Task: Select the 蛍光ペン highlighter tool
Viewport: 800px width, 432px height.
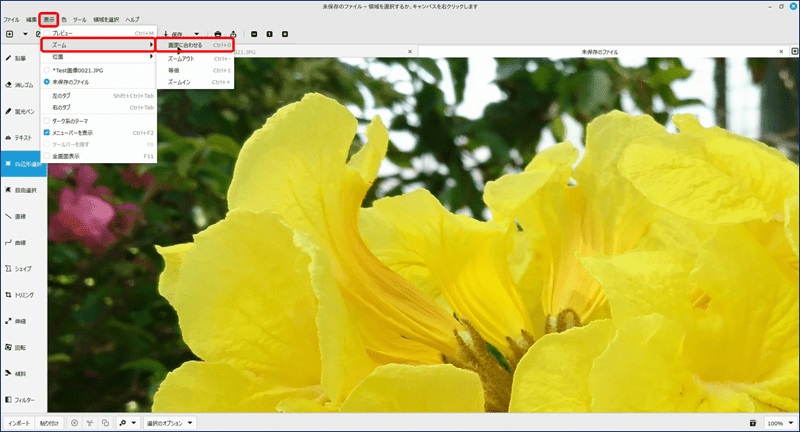Action: [x=23, y=111]
